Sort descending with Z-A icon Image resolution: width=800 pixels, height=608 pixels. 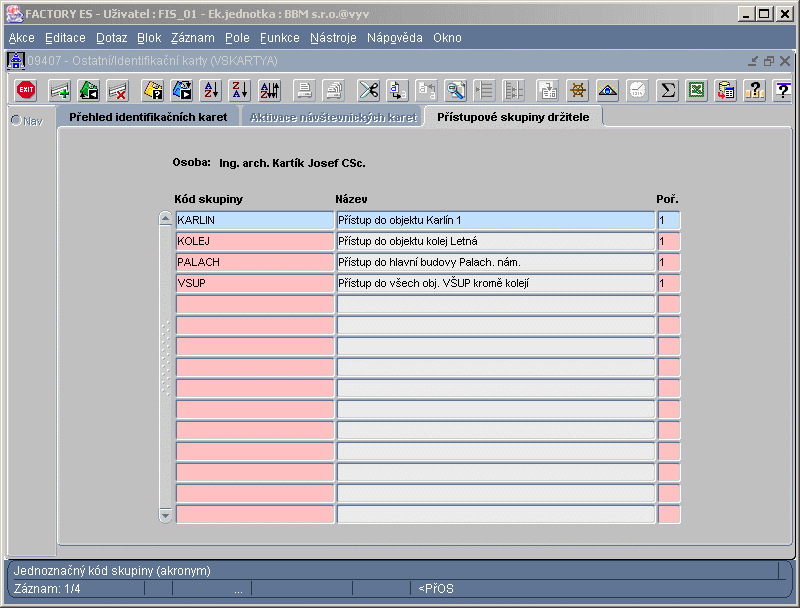click(240, 90)
